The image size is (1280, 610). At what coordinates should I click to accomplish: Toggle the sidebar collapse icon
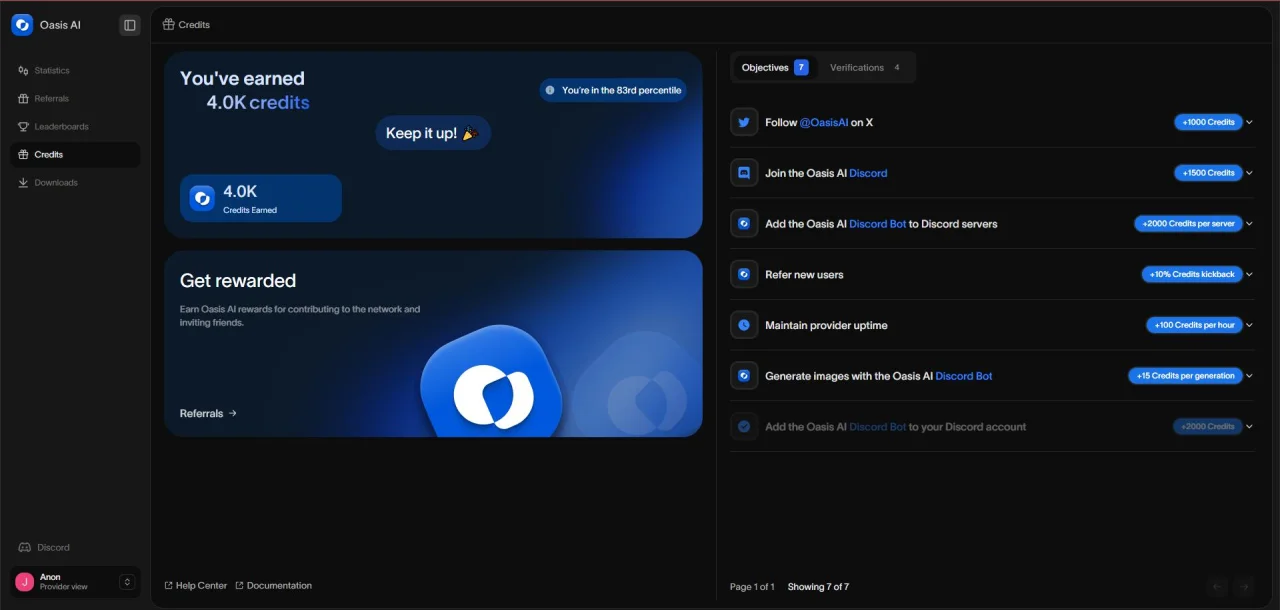129,25
